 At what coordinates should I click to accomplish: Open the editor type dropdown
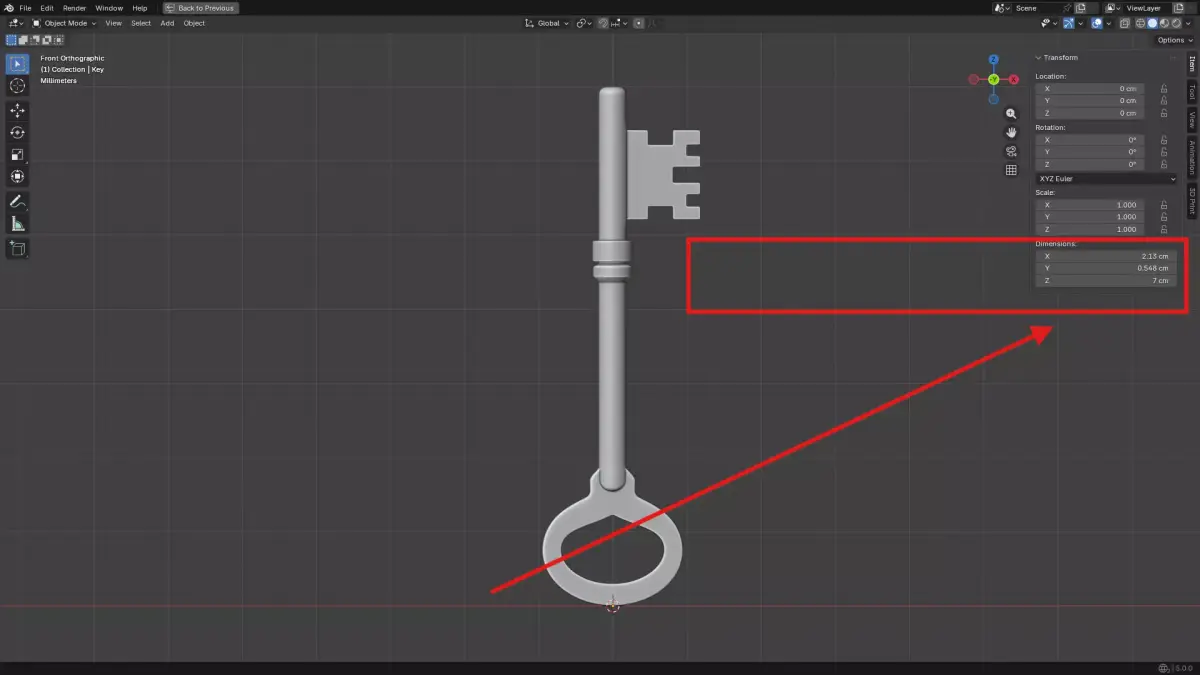click(x=15, y=23)
